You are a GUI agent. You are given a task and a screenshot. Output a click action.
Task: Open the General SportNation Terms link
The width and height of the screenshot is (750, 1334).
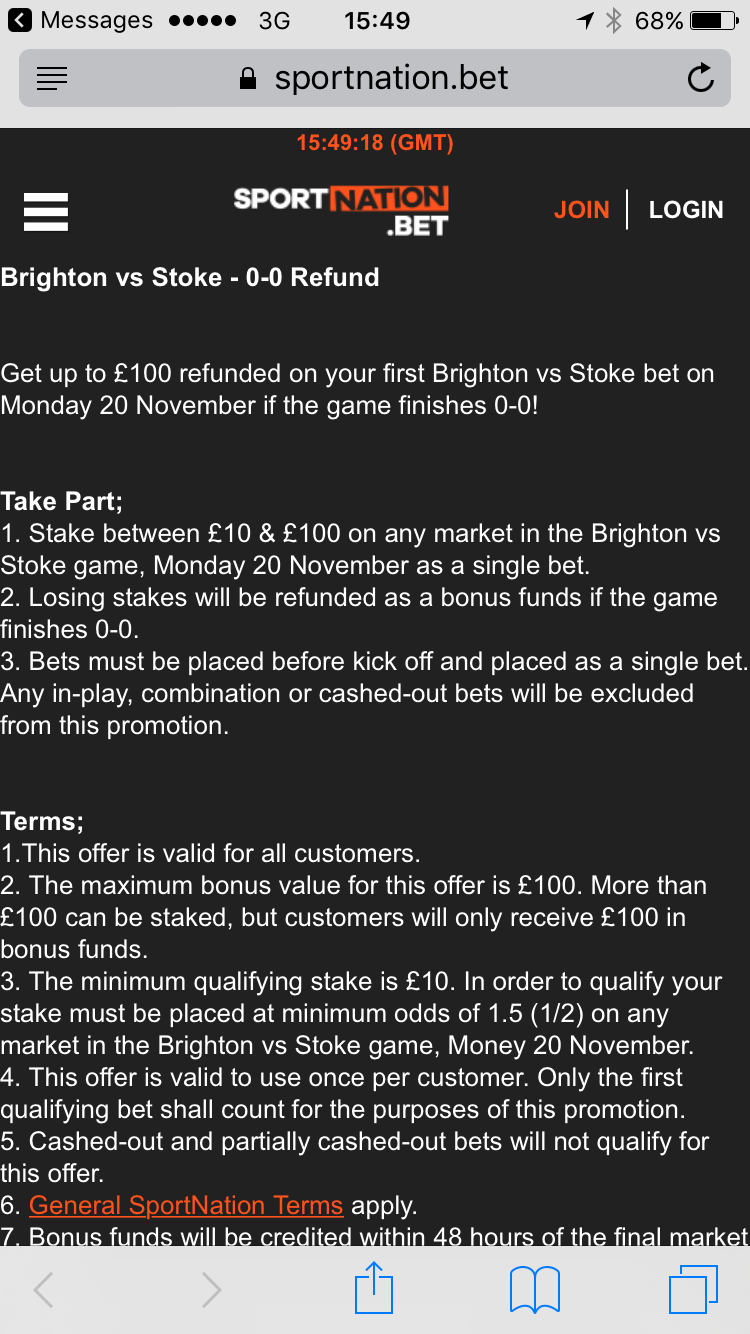186,1205
